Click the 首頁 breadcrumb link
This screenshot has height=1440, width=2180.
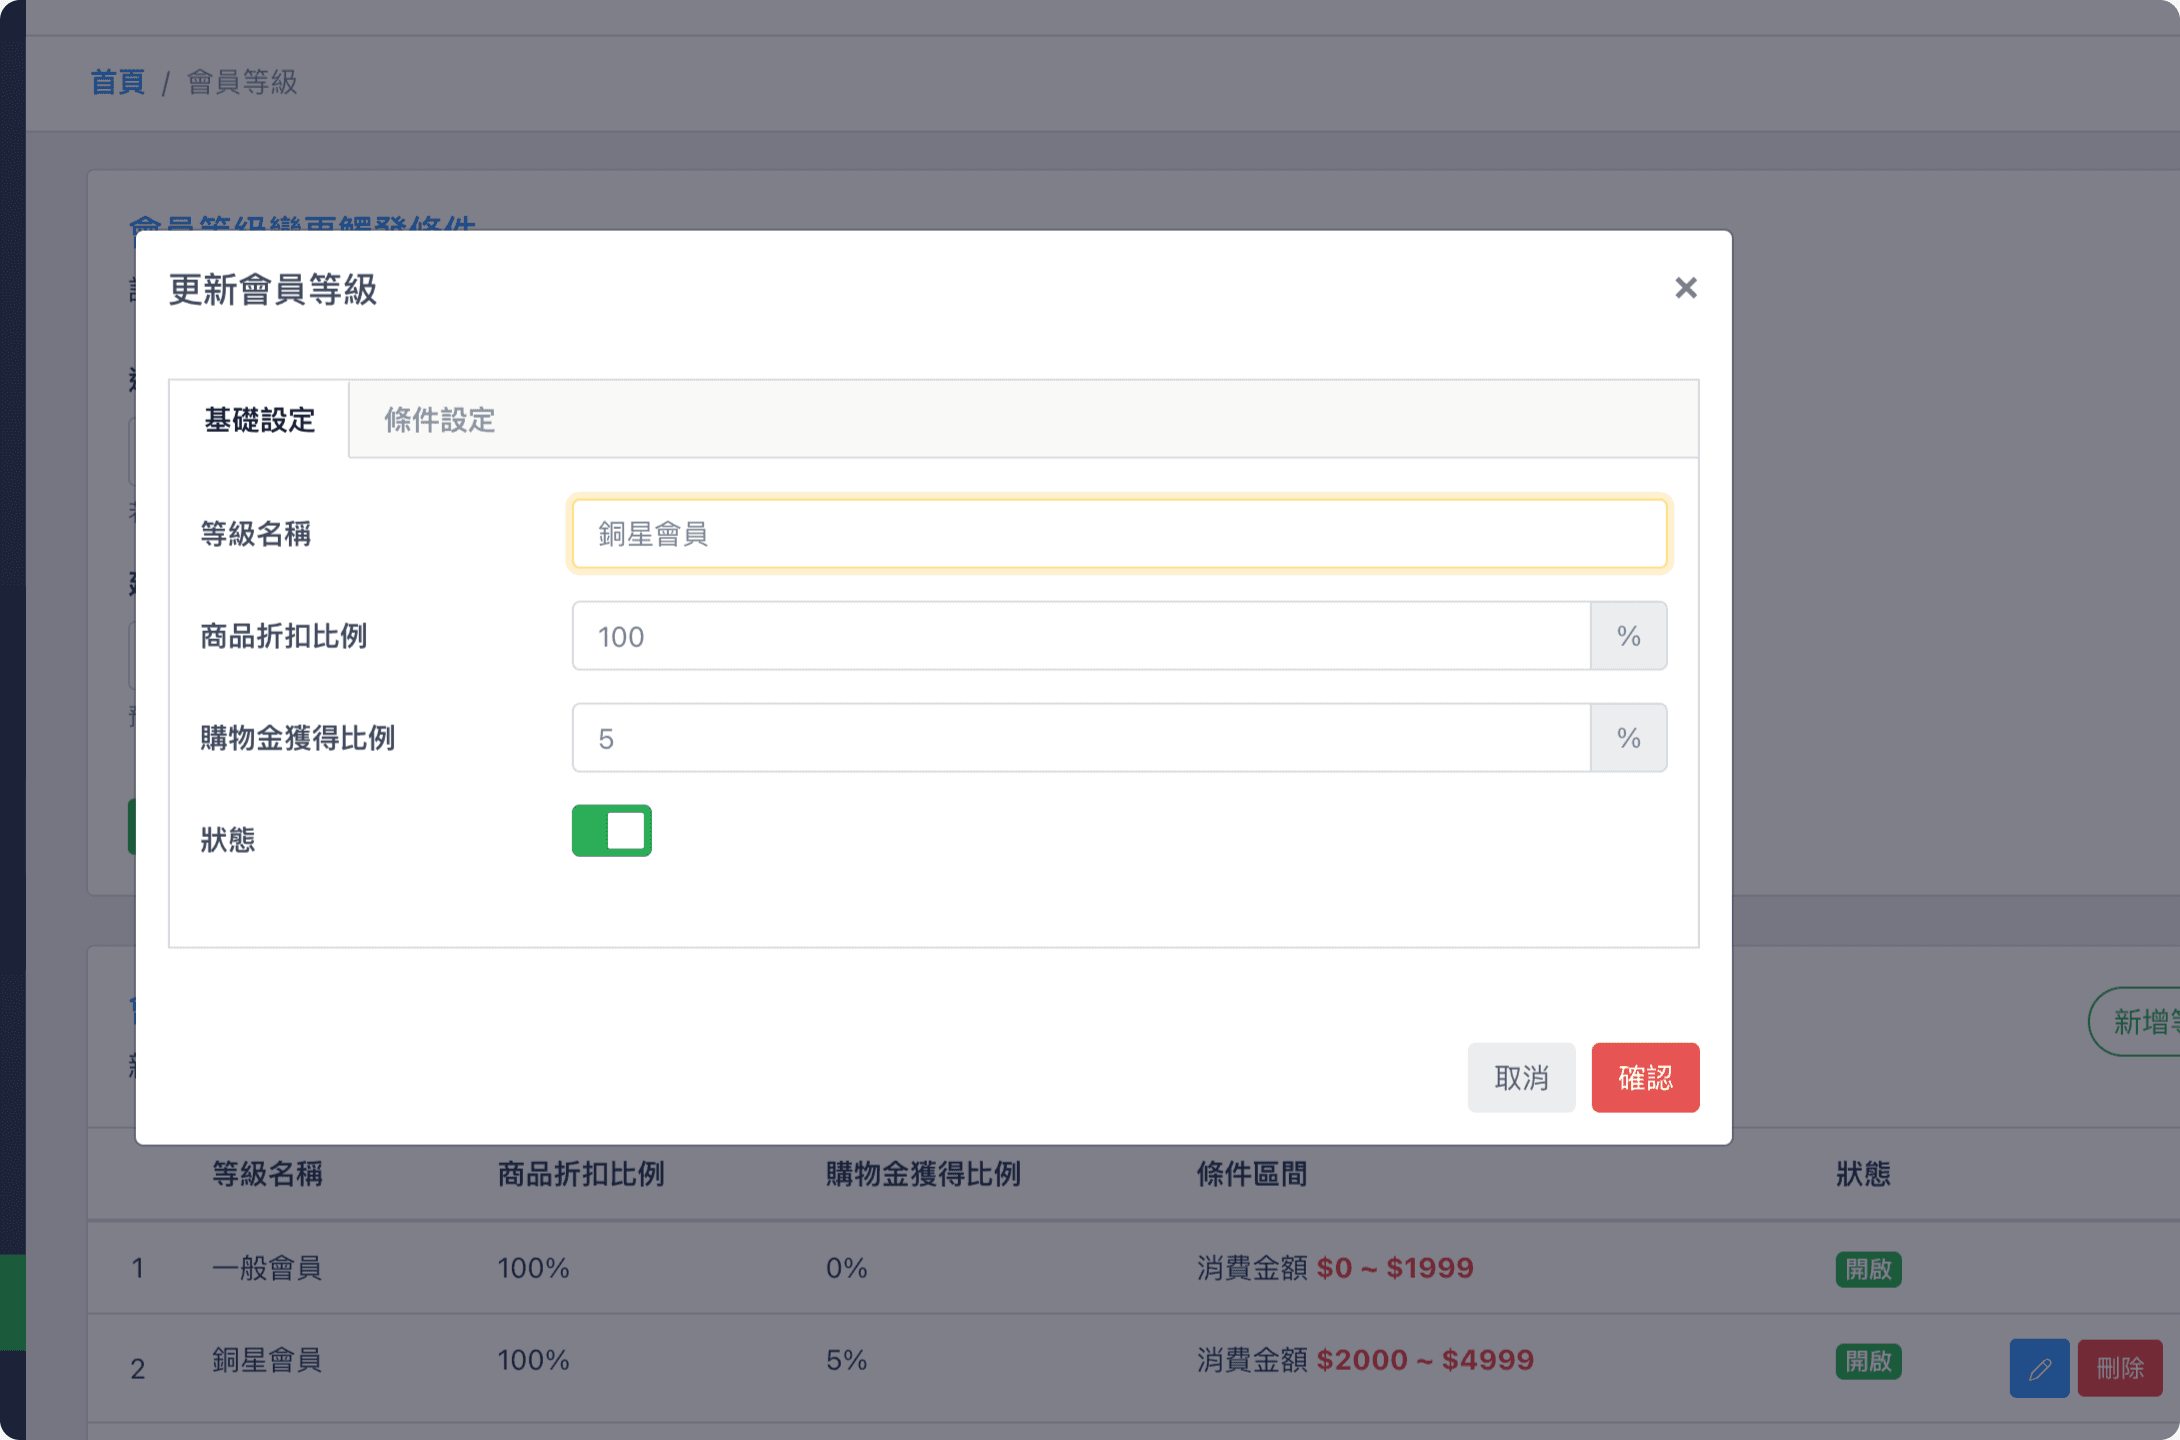pos(117,82)
